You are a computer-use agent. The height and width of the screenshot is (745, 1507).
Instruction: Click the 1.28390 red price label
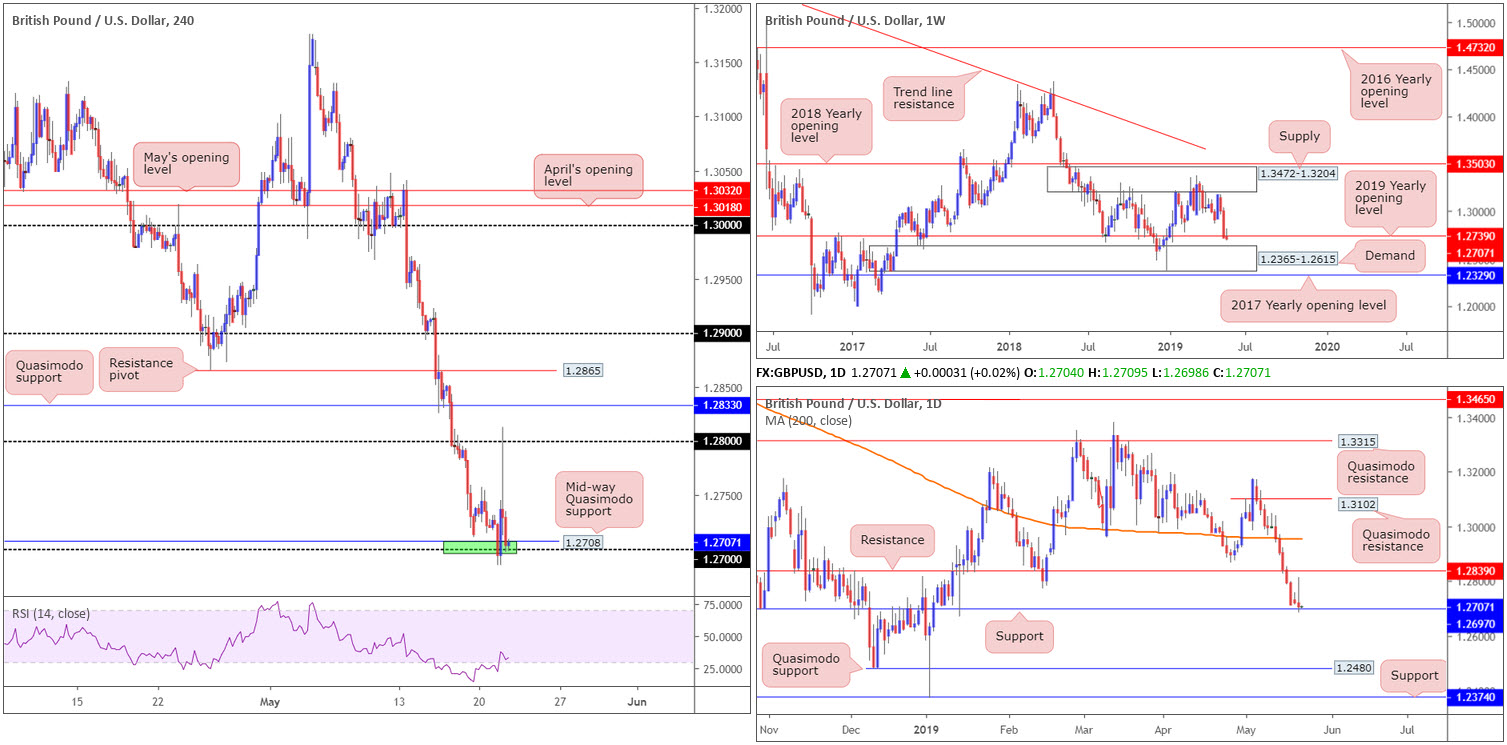pyautogui.click(x=1475, y=570)
